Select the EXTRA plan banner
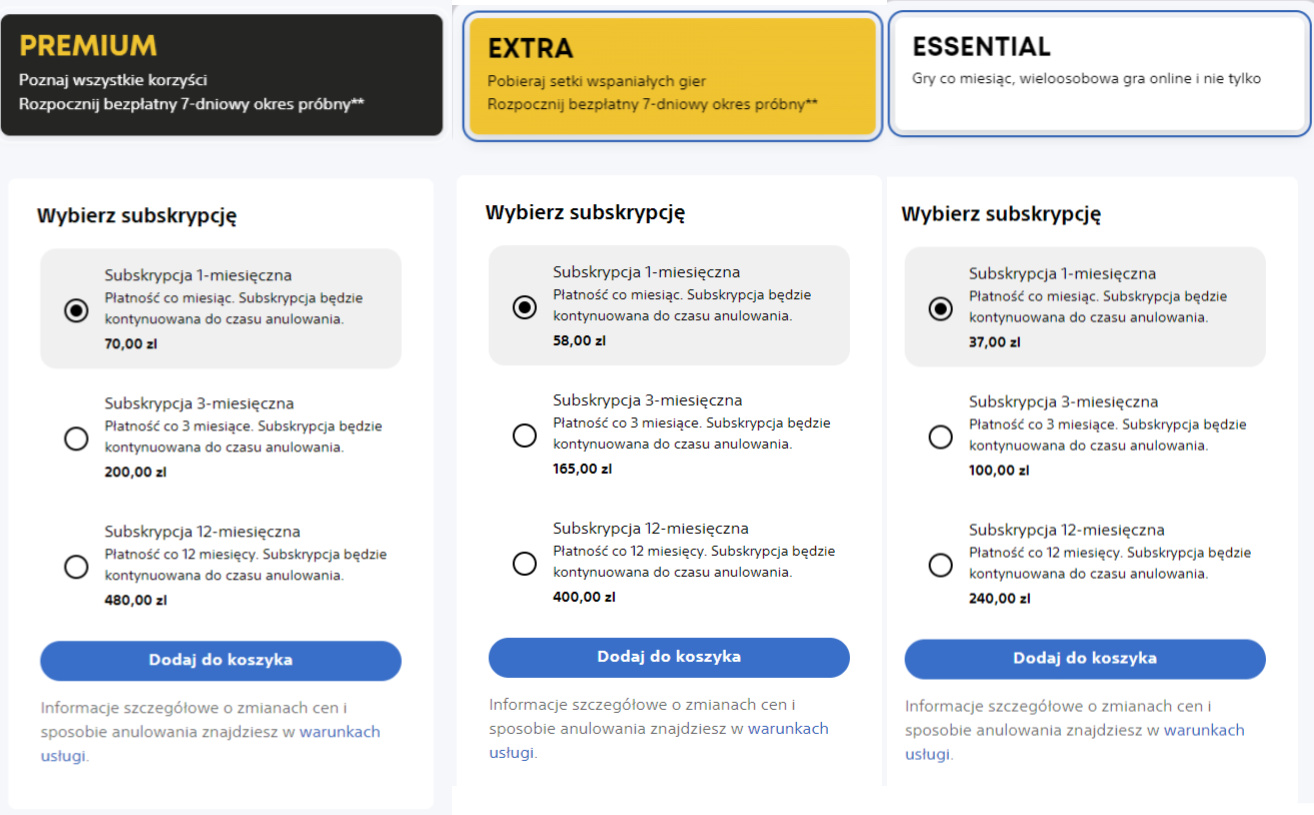The image size is (1314, 815). 673,76
